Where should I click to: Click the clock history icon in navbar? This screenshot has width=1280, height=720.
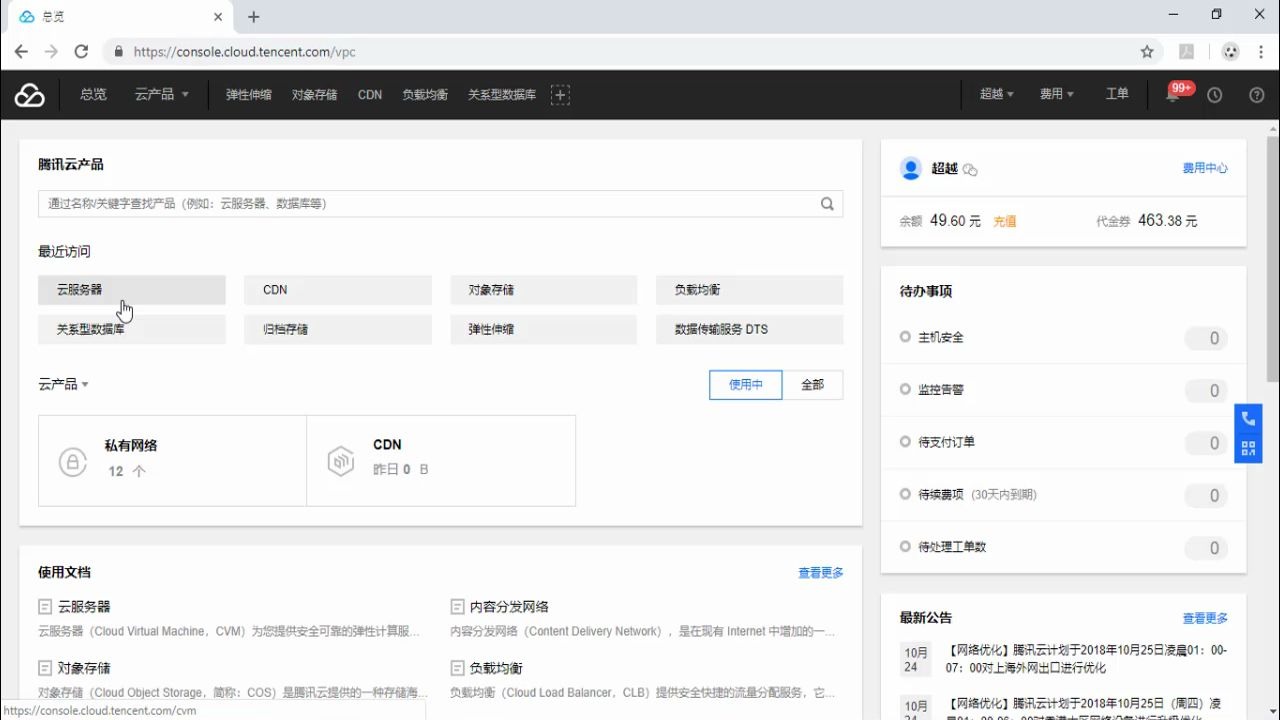(x=1214, y=95)
